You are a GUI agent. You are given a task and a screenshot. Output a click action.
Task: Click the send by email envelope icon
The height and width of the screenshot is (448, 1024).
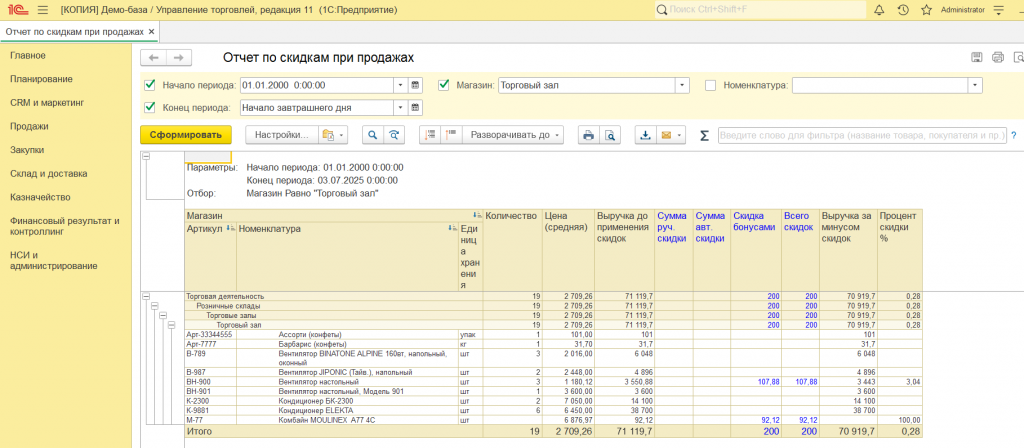[666, 135]
